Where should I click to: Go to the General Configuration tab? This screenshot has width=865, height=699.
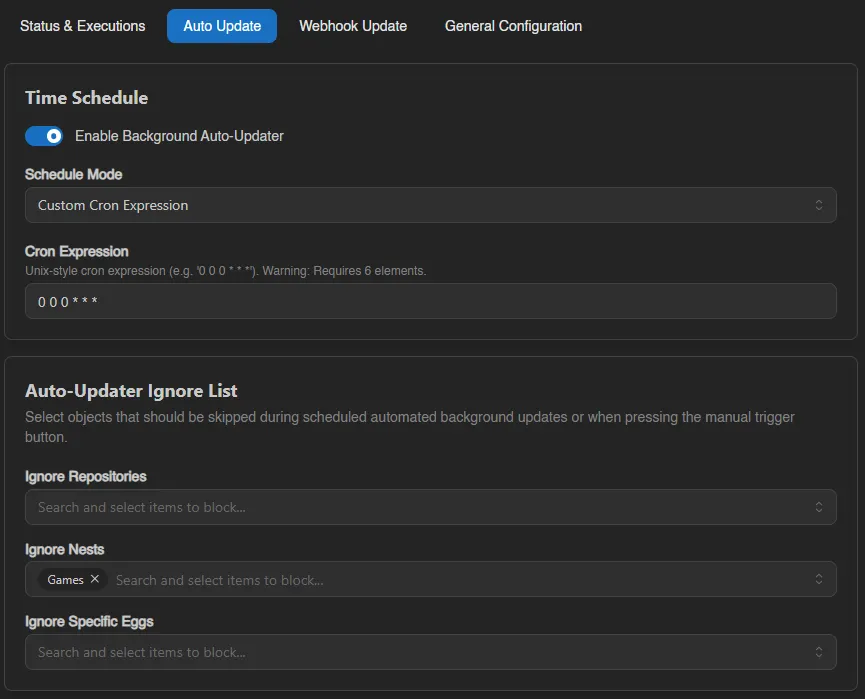513,26
